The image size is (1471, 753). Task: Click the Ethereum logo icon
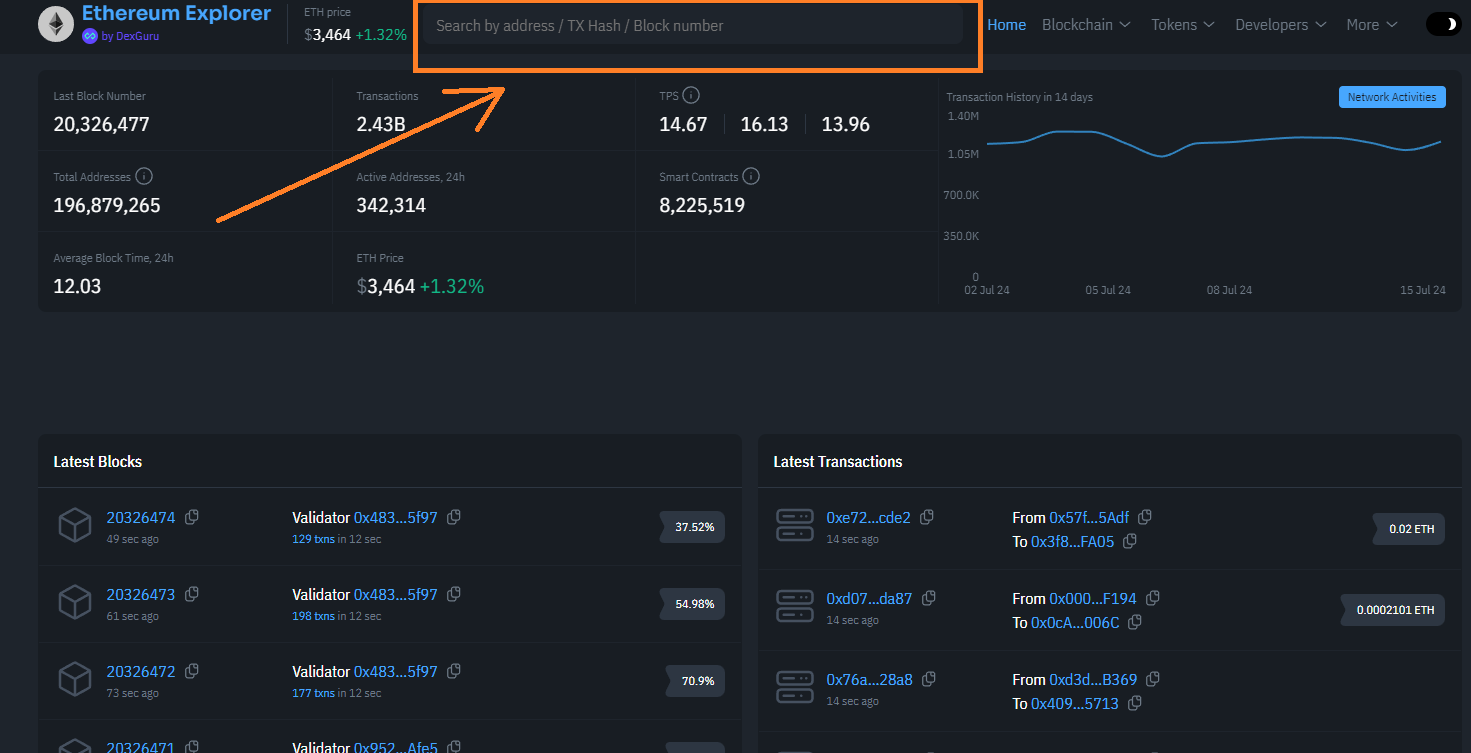click(56, 24)
